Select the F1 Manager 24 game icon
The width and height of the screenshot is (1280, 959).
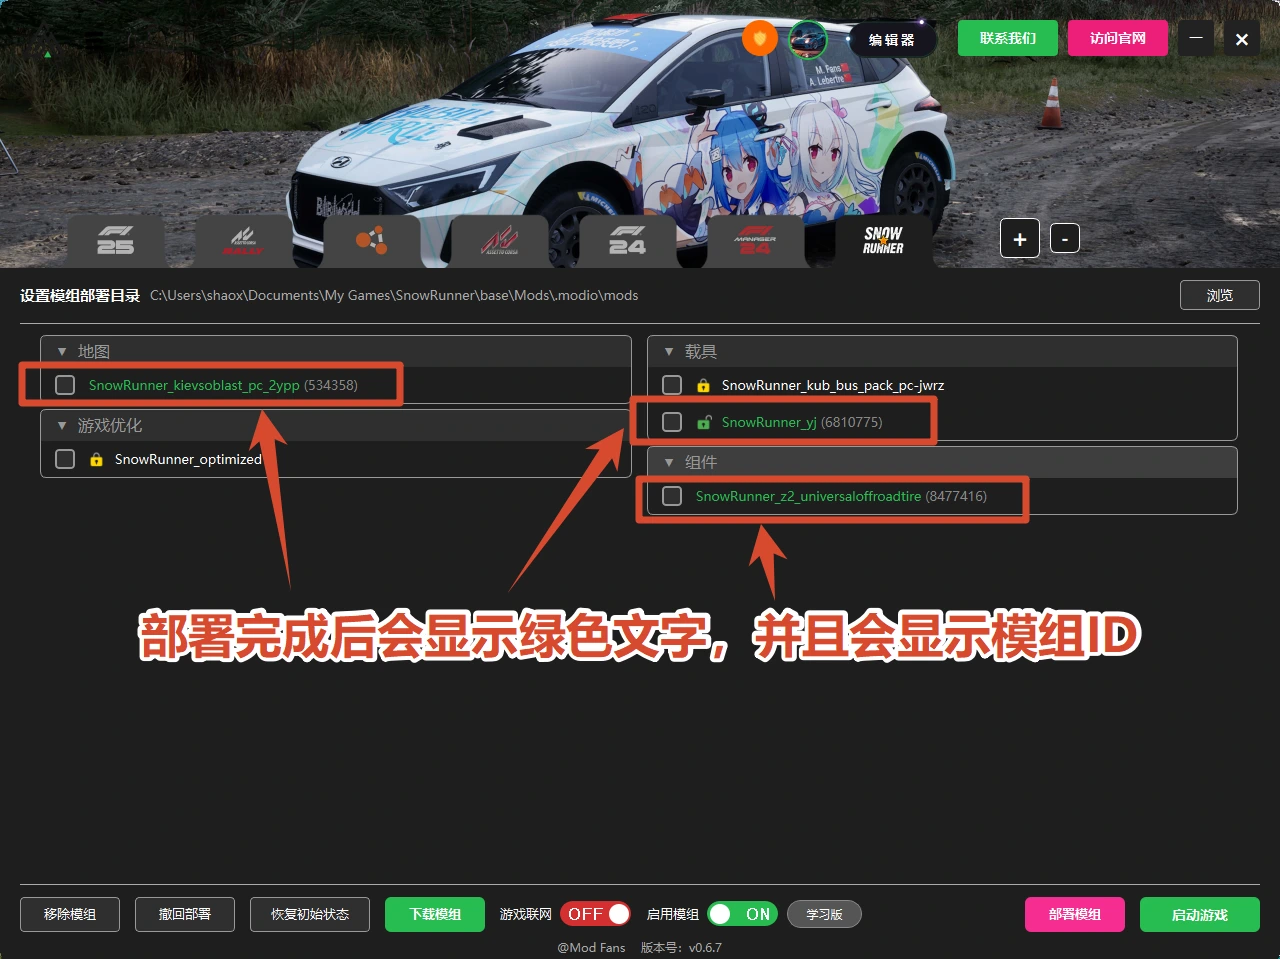pos(755,240)
